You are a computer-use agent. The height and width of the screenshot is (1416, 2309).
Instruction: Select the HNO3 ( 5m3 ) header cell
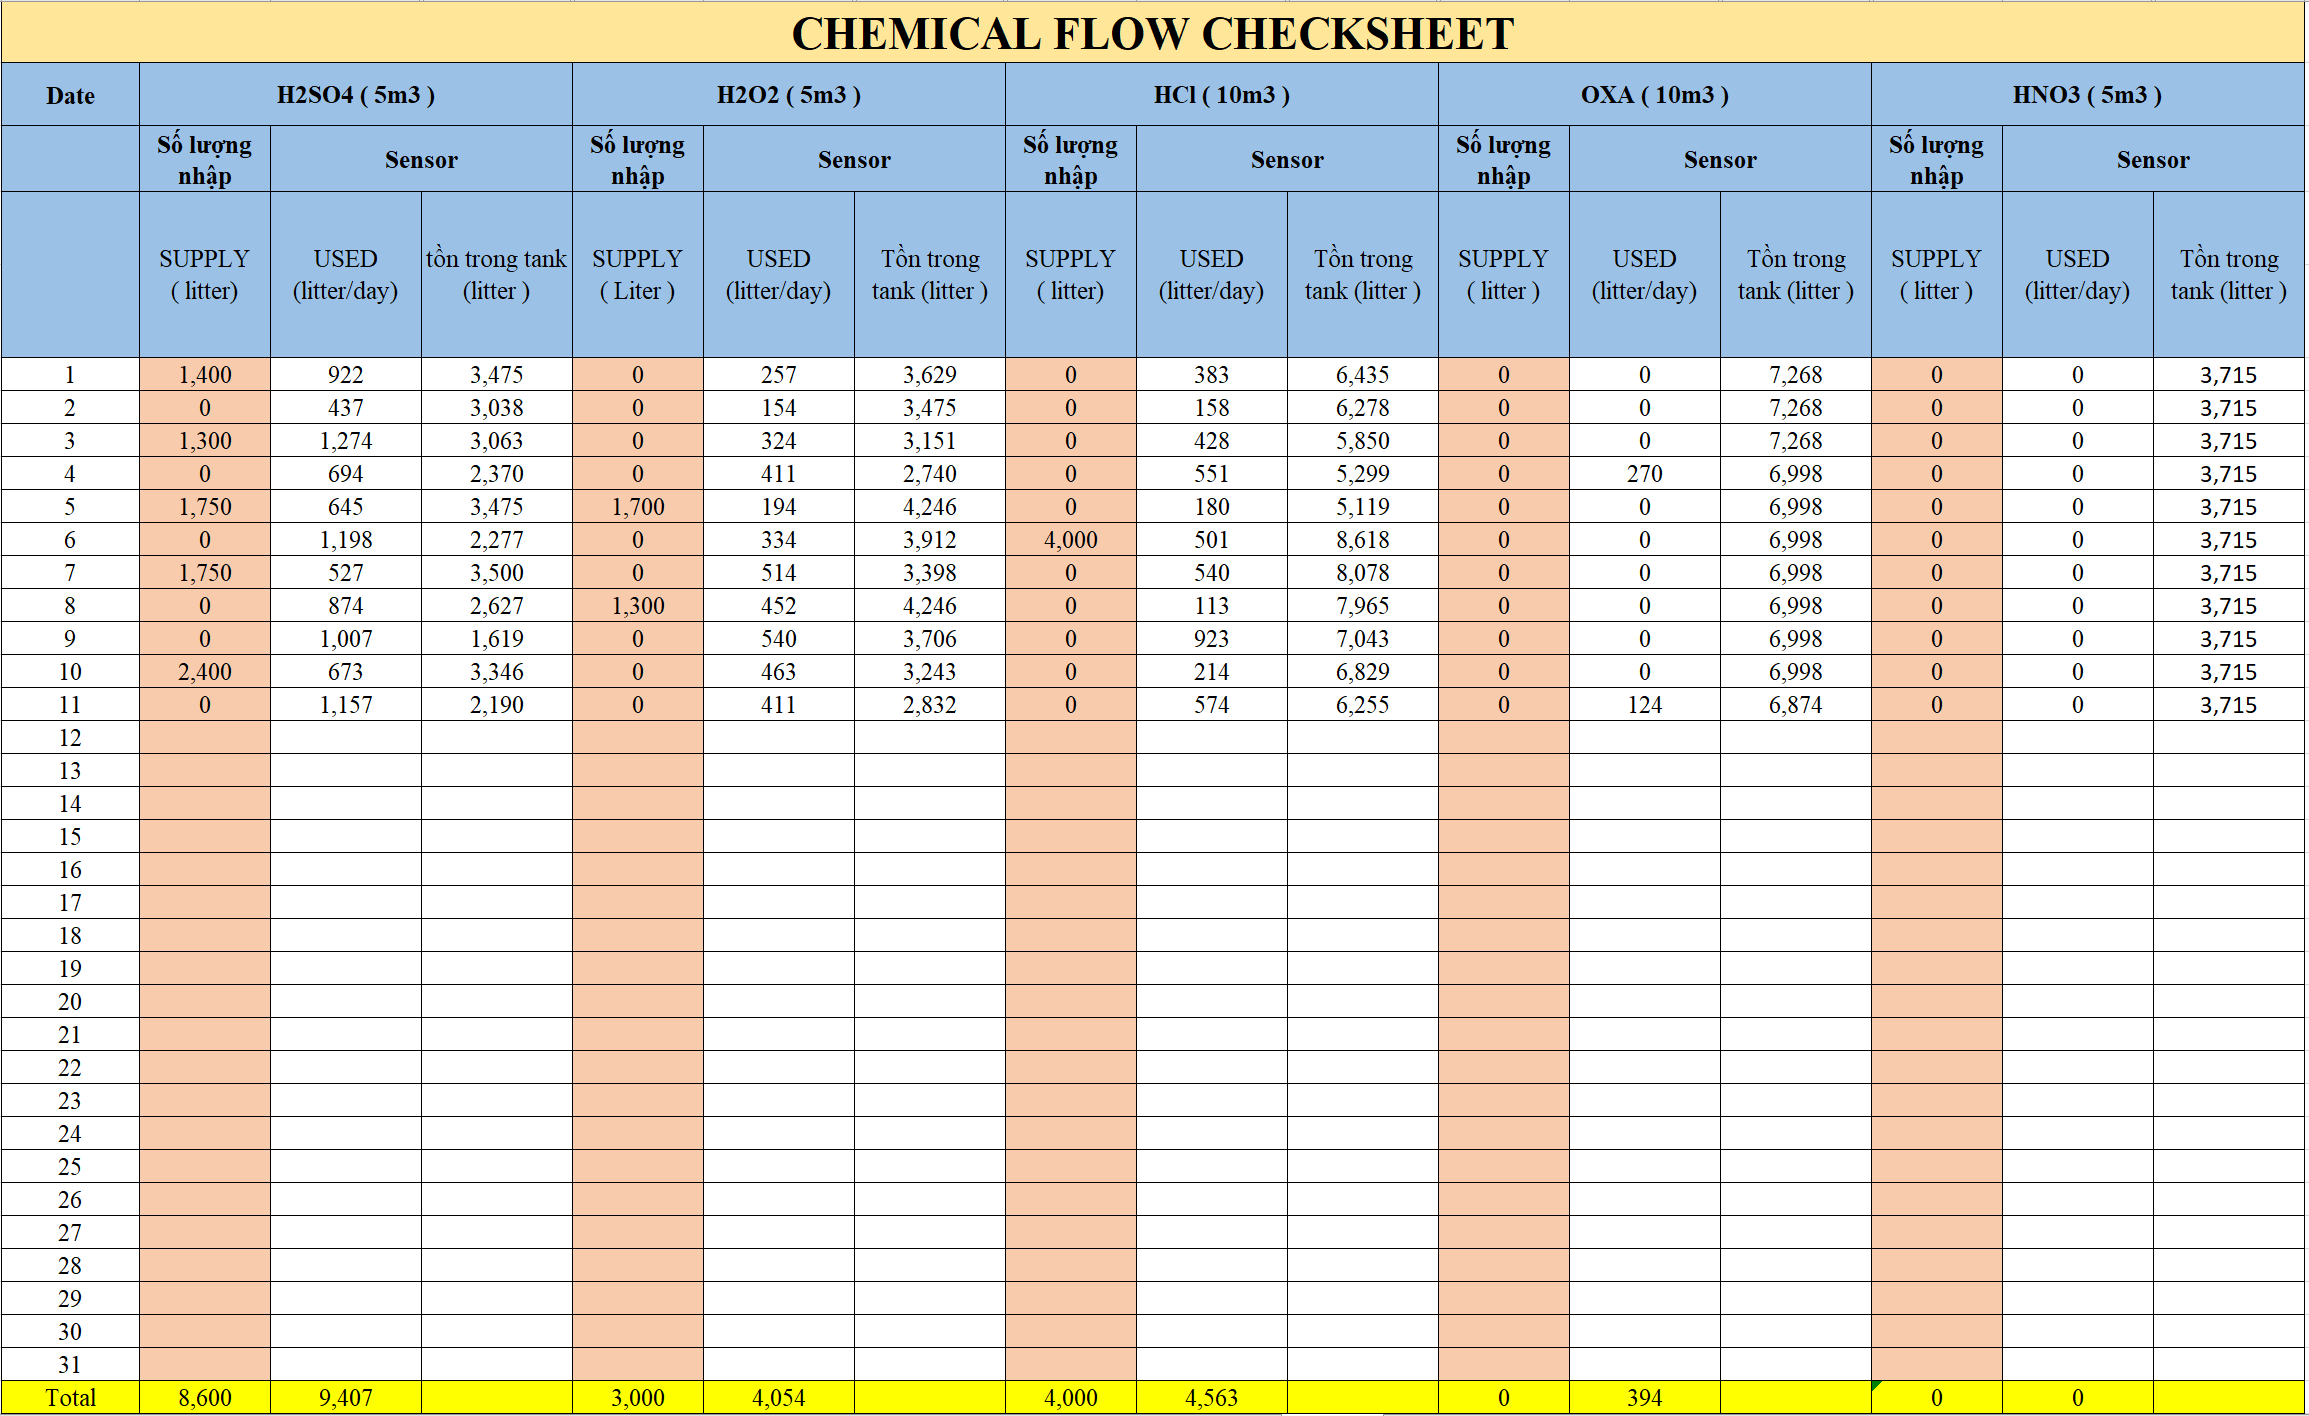(x=2087, y=95)
